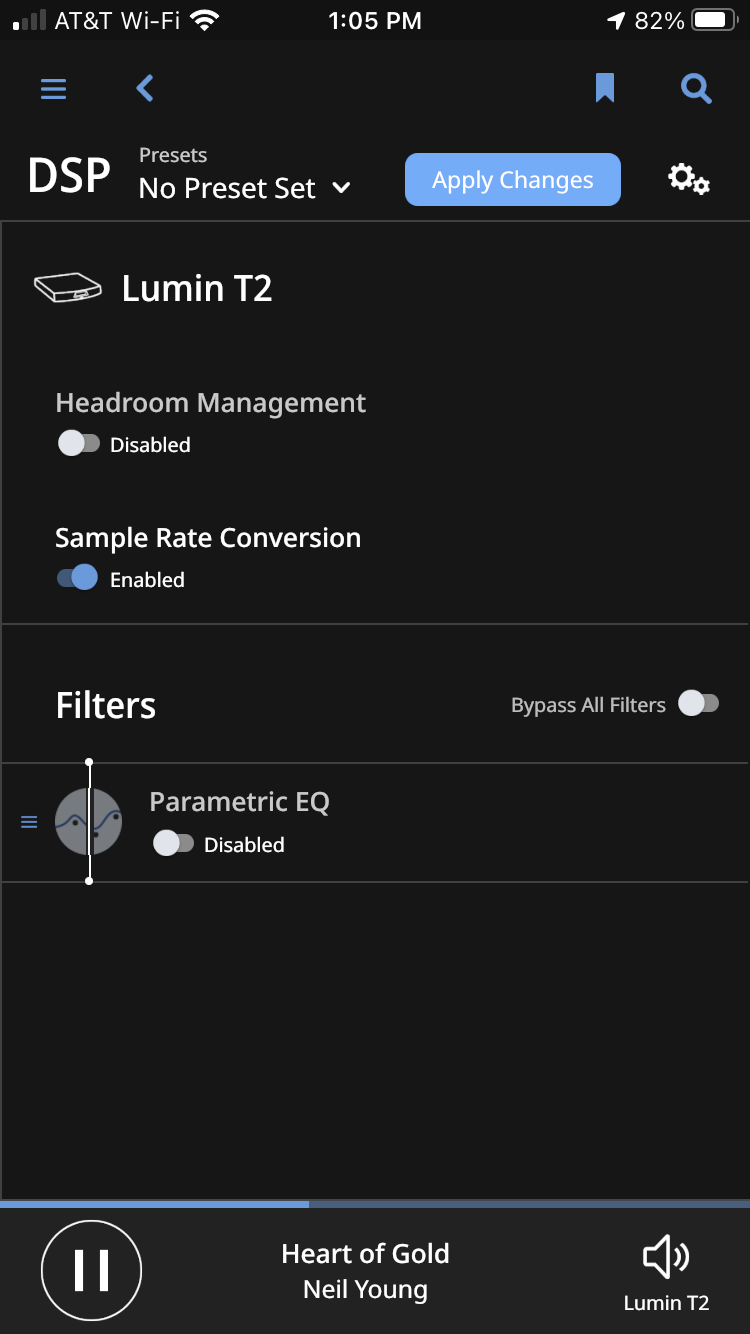
Task: Turn on Bypass All Filters
Action: tap(698, 704)
